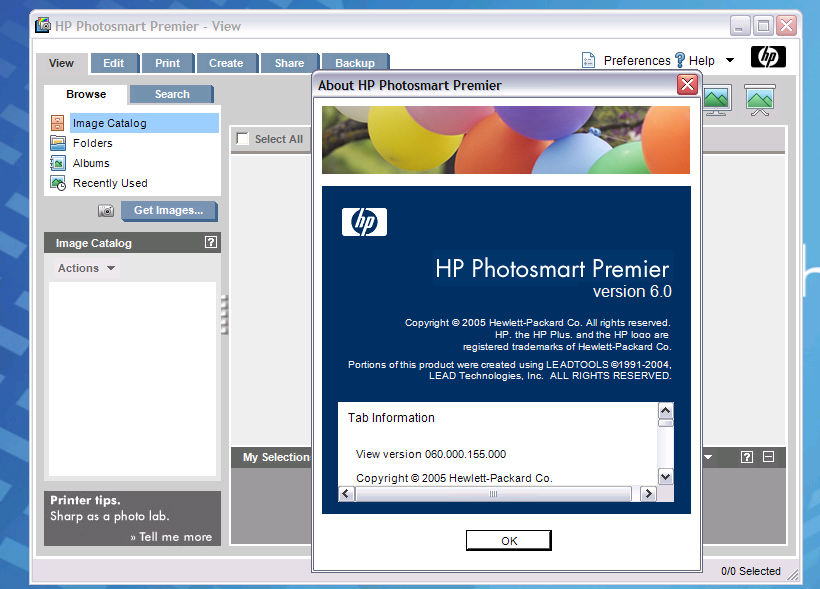
Task: Click the 'View version 060.000.155.000' text
Action: 431,454
